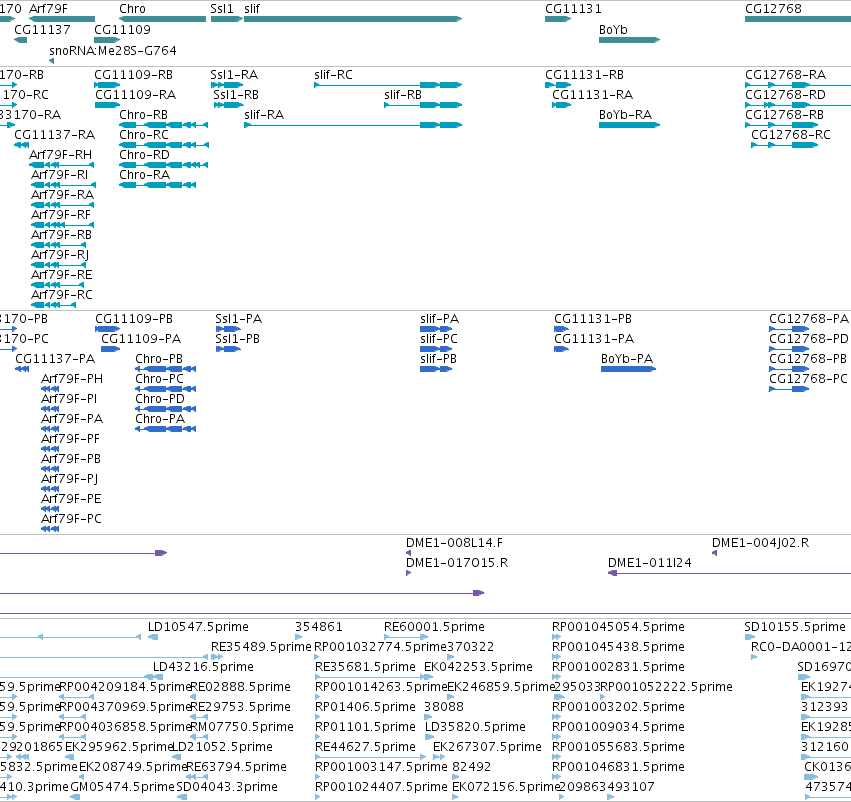
Task: Open the Ssl1 gene feature
Action: pyautogui.click(x=226, y=19)
